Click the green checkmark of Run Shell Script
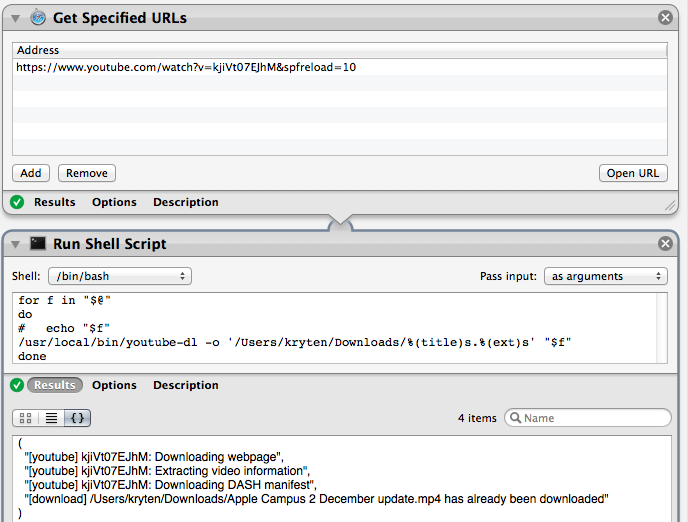The height and width of the screenshot is (522, 688). (x=17, y=385)
